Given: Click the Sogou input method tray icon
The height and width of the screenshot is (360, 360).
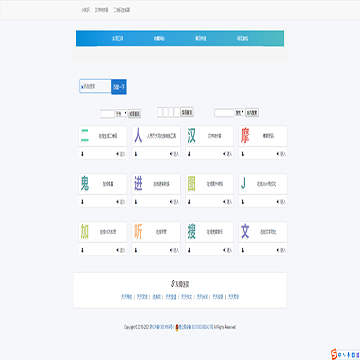Looking at the screenshot, I should 334,353.
